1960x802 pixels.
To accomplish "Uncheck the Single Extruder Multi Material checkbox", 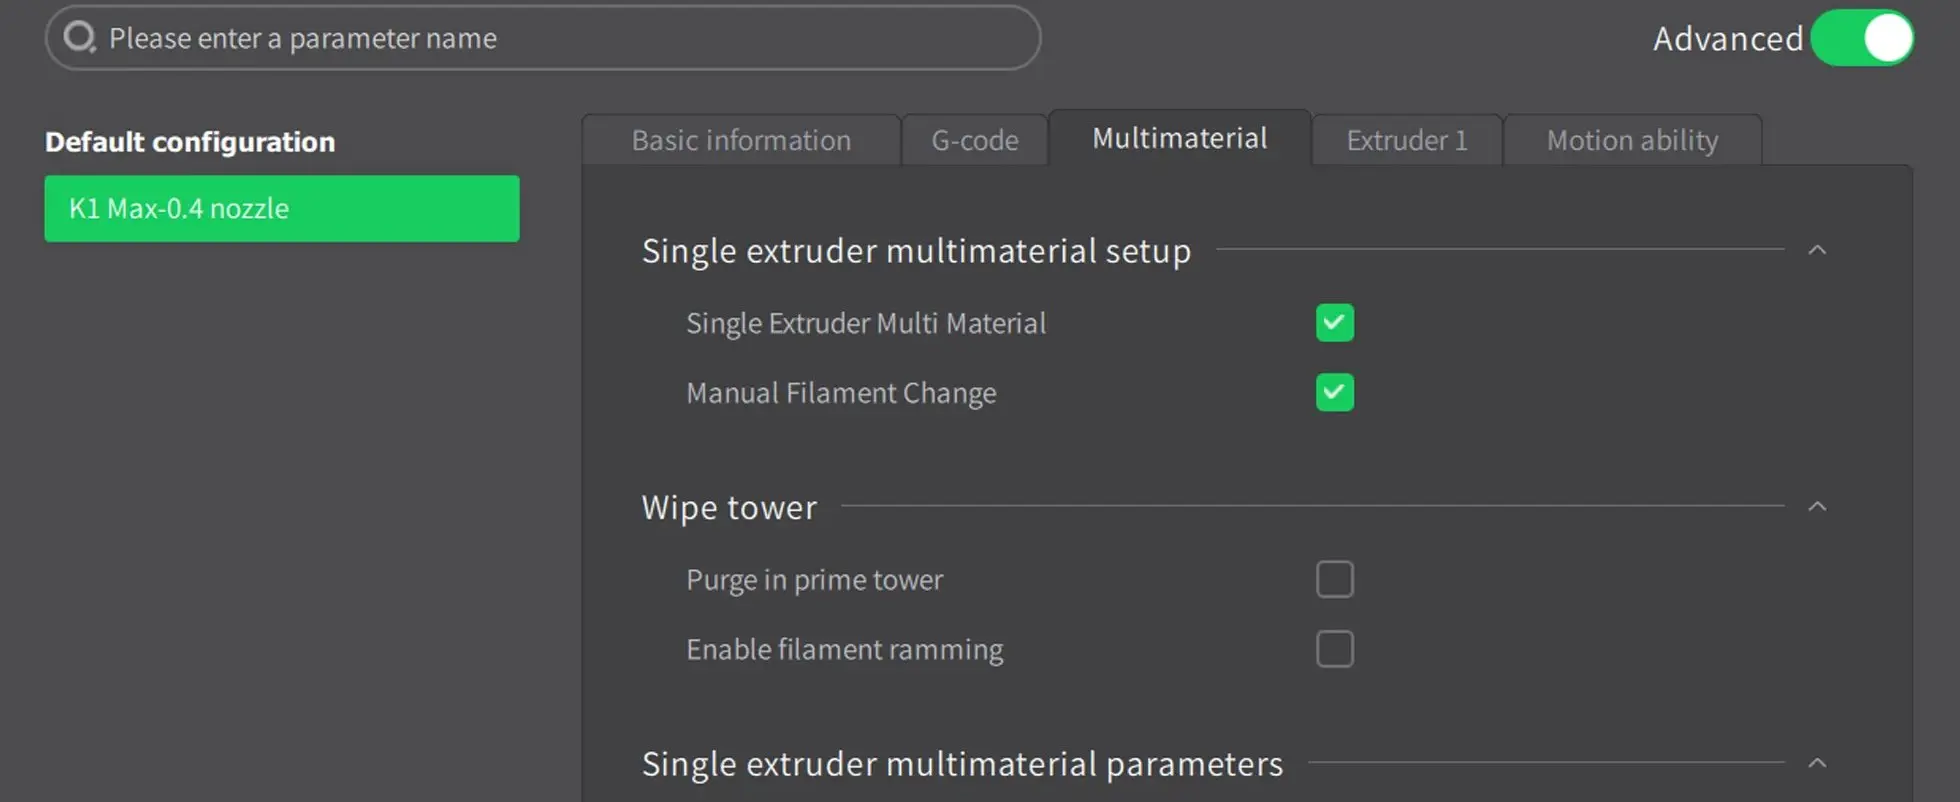I will (1334, 323).
